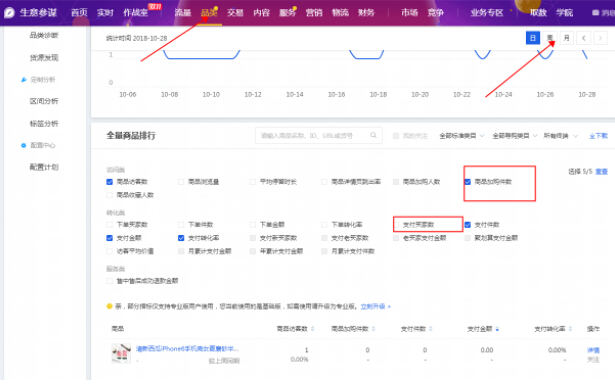Sort by 支付金额 column arrow
The image size is (615, 386).
(497, 329)
